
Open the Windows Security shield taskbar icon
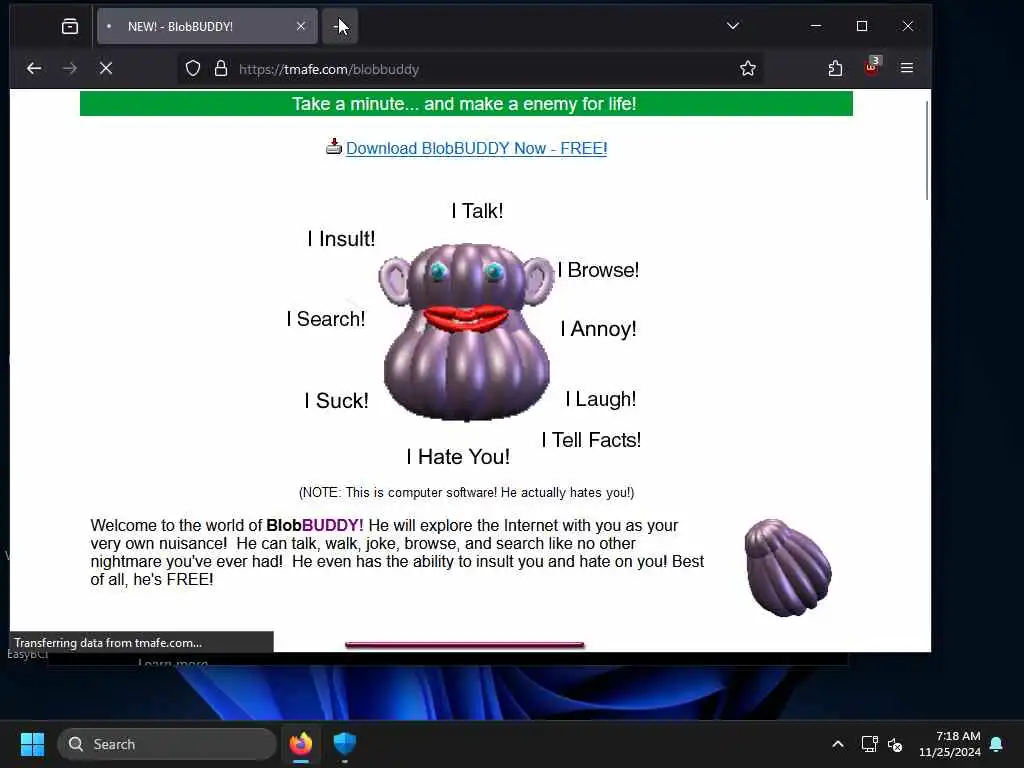(x=345, y=744)
